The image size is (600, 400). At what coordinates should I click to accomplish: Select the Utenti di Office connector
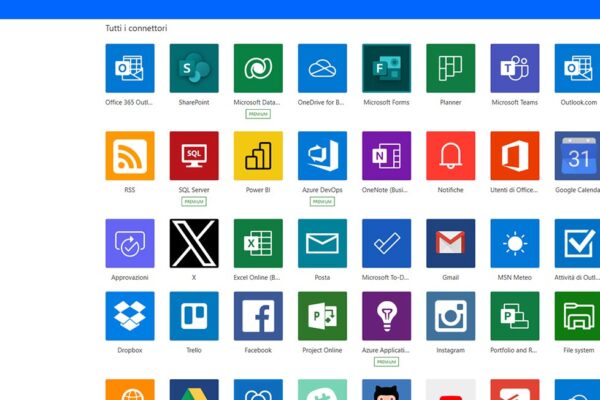515,156
